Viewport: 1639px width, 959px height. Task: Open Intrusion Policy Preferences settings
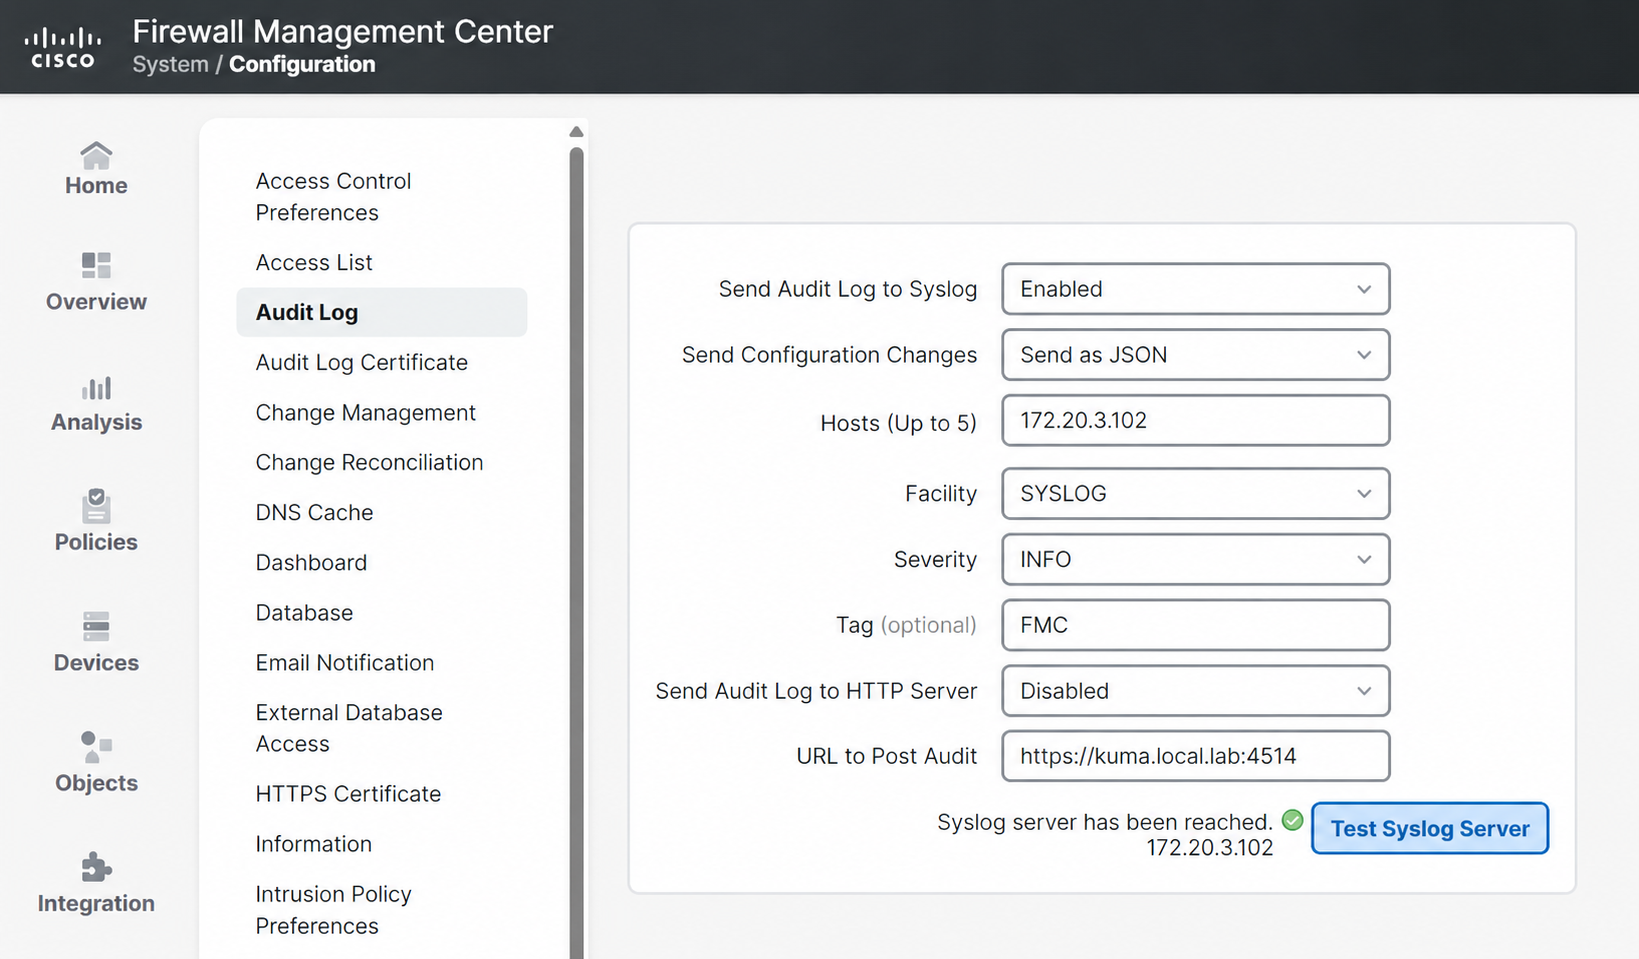click(x=333, y=910)
